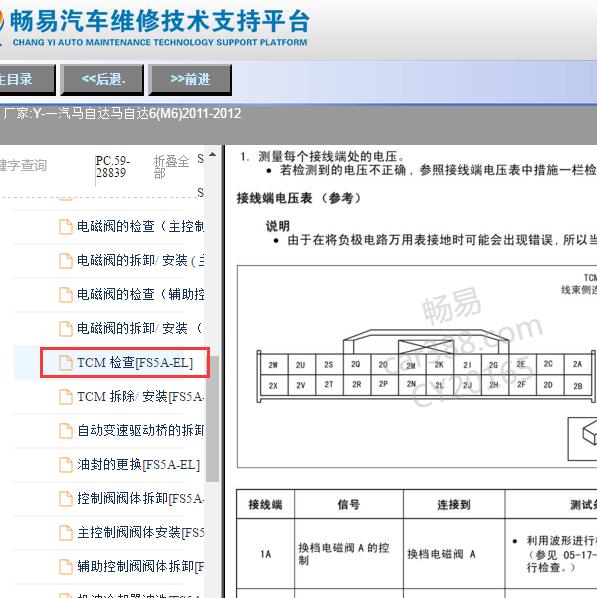
Task: Click document icon beside 油封的更换[FS5A-EL]
Action: point(66,465)
